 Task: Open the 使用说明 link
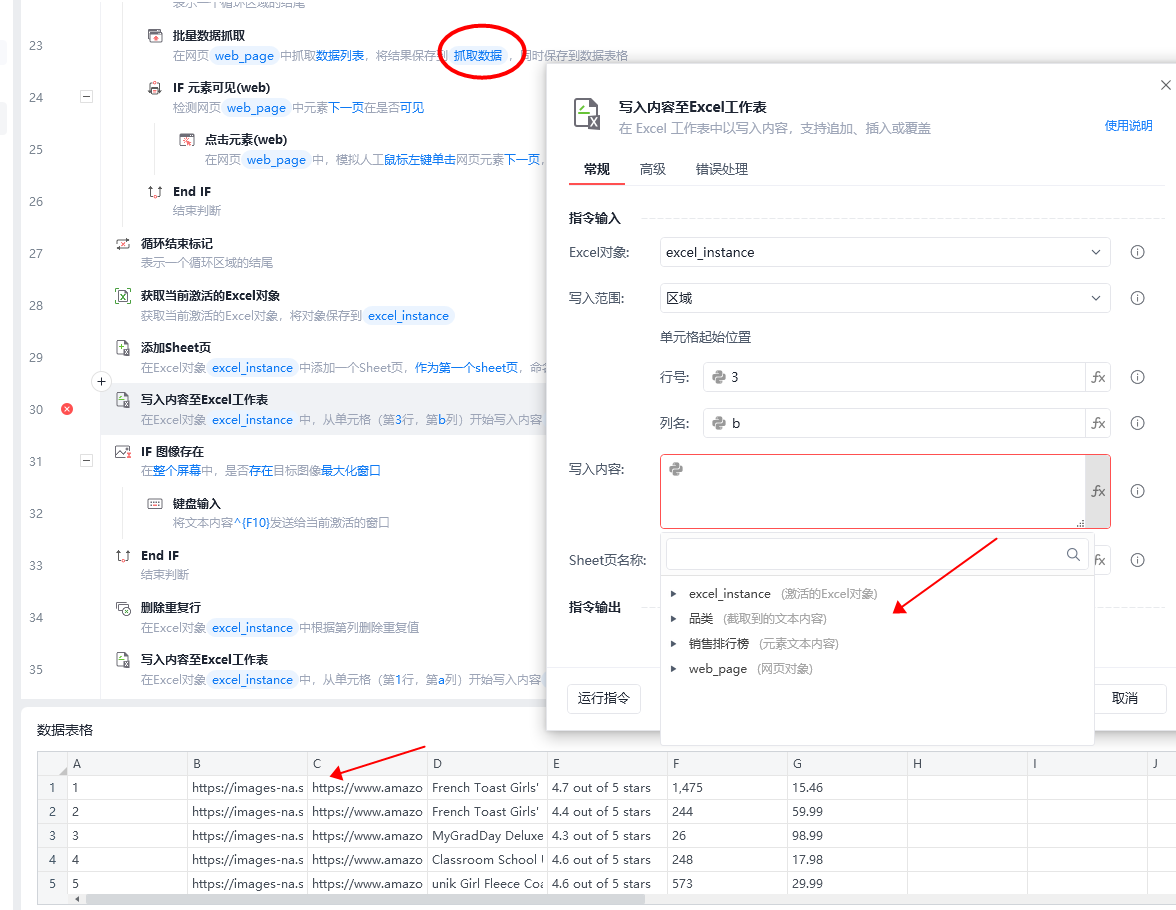pyautogui.click(x=1128, y=125)
